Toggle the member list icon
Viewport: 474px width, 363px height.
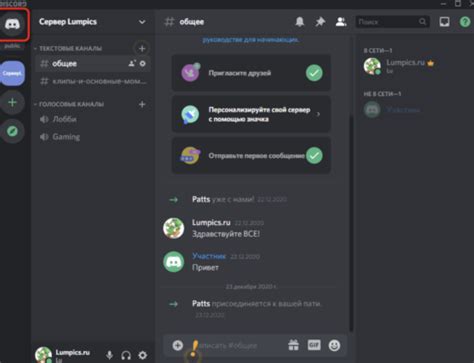tap(341, 22)
